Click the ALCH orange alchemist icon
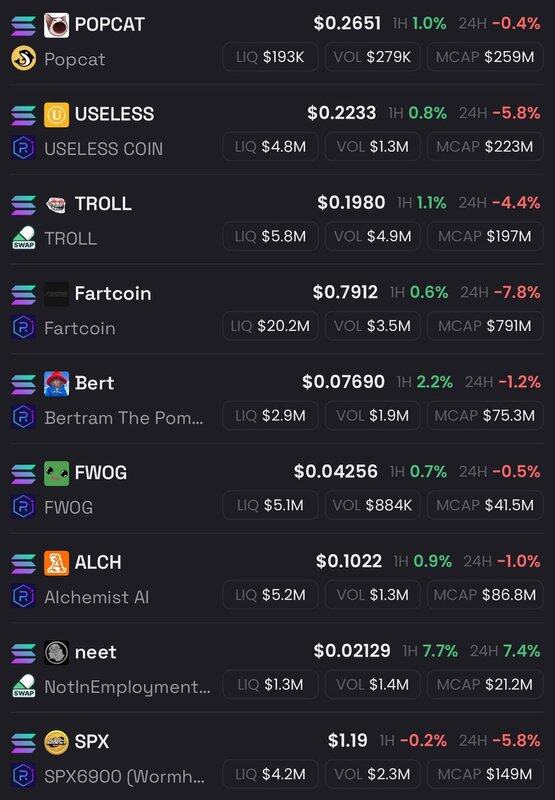Image resolution: width=555 pixels, height=800 pixels. tap(56, 563)
